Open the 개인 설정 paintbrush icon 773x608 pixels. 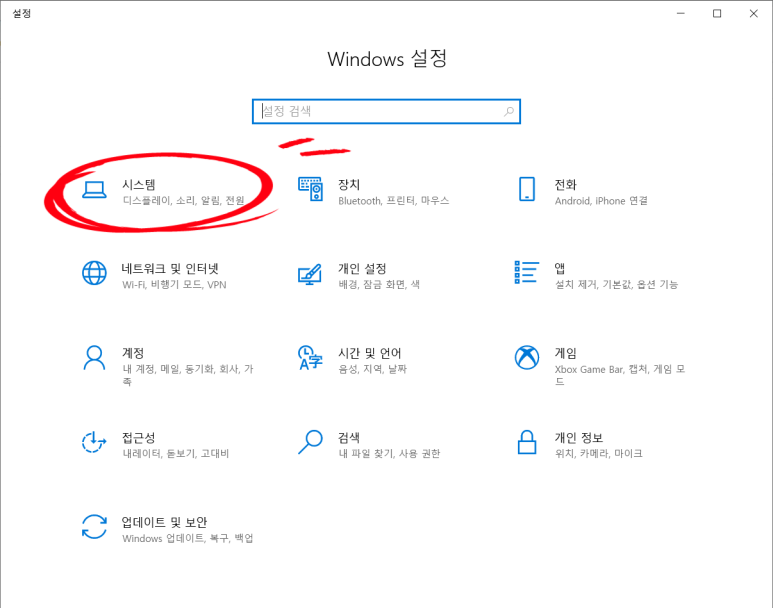click(x=310, y=274)
